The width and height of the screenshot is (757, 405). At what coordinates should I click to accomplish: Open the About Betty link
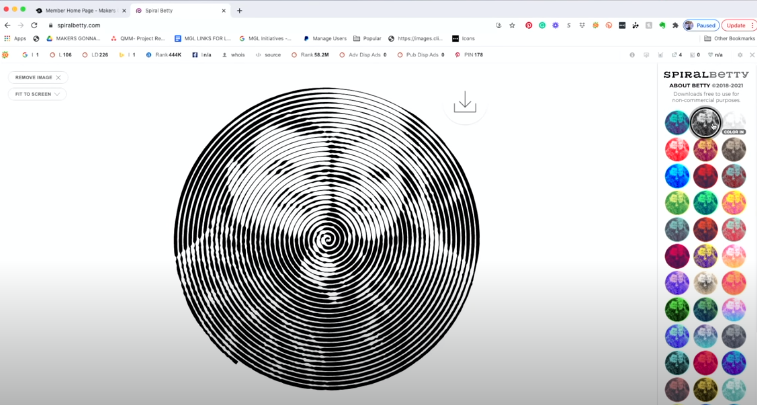point(689,85)
